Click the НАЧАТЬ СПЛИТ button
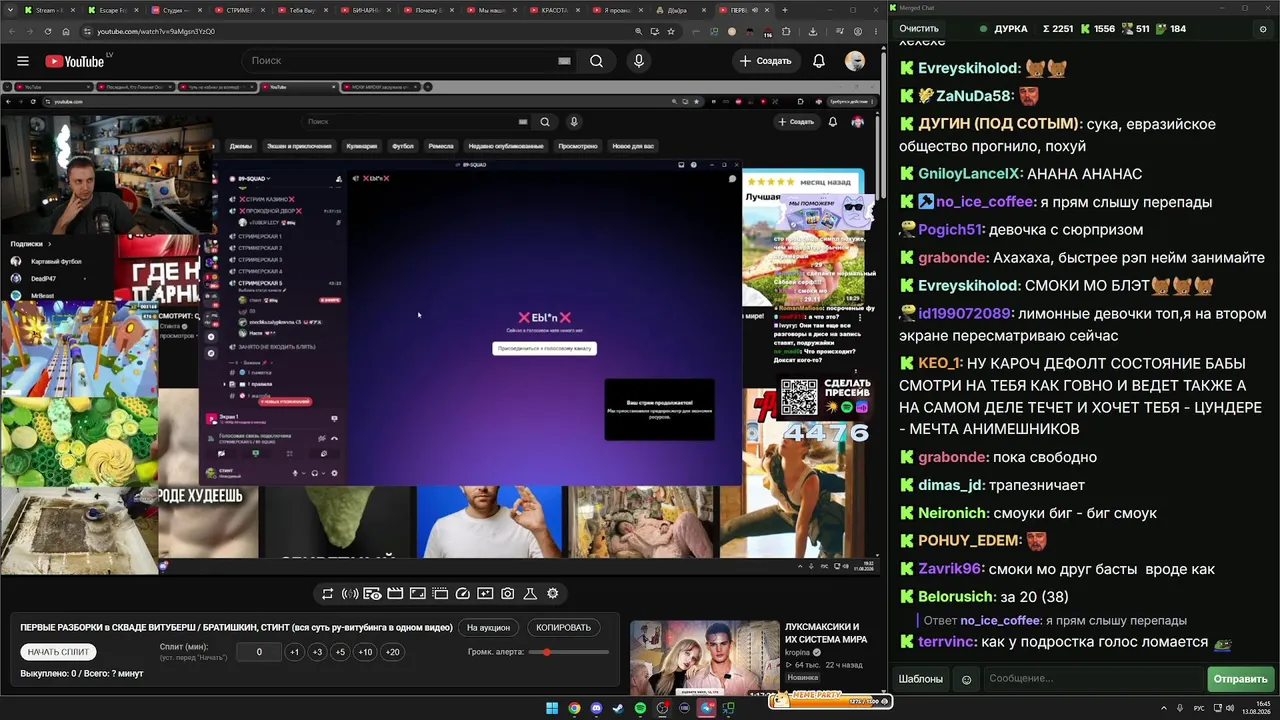The height and width of the screenshot is (720, 1280). coord(59,652)
